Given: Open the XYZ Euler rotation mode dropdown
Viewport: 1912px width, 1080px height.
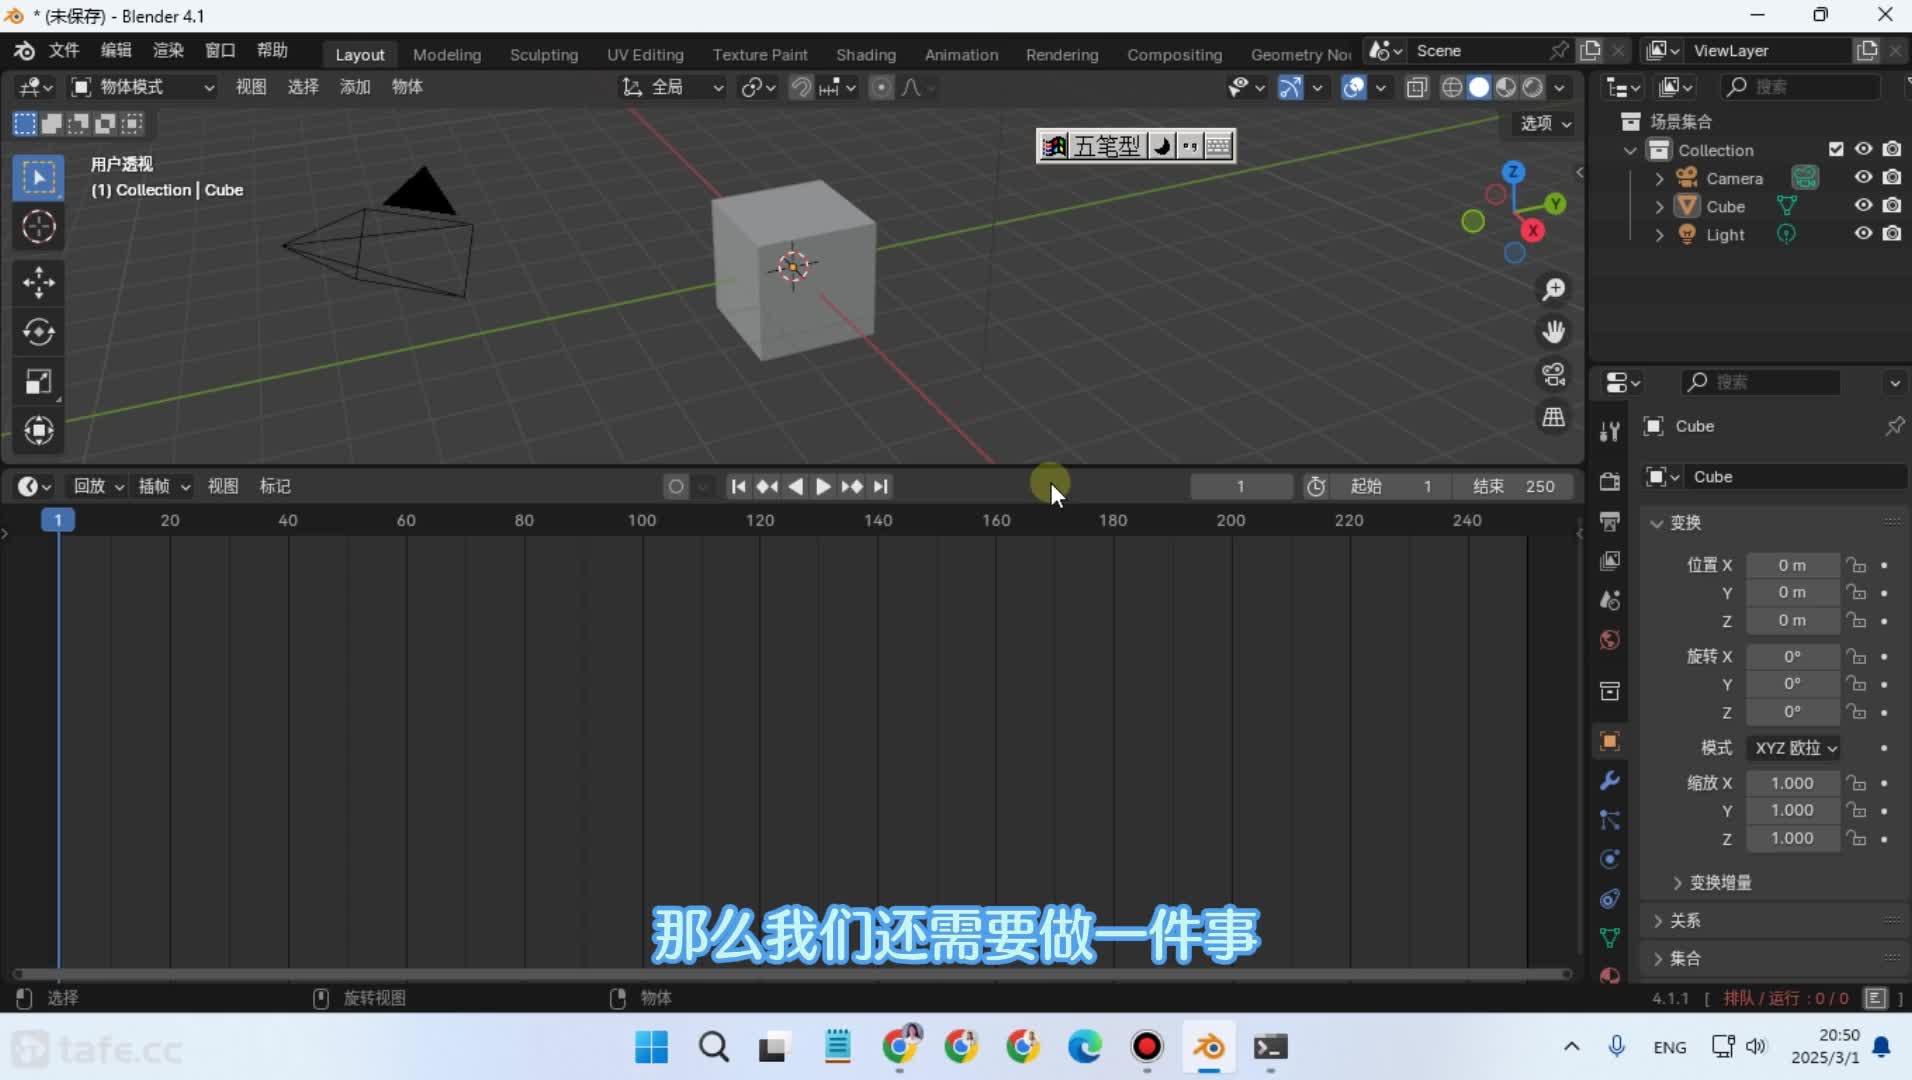Looking at the screenshot, I should point(1796,748).
